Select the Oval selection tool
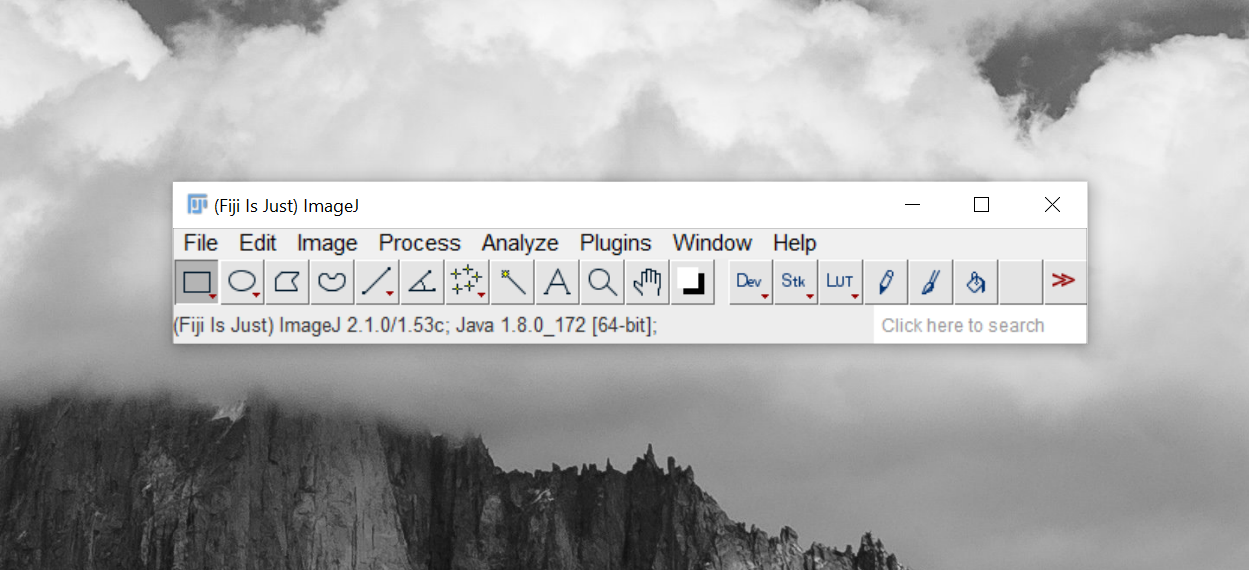The height and width of the screenshot is (570, 1249). tap(242, 282)
